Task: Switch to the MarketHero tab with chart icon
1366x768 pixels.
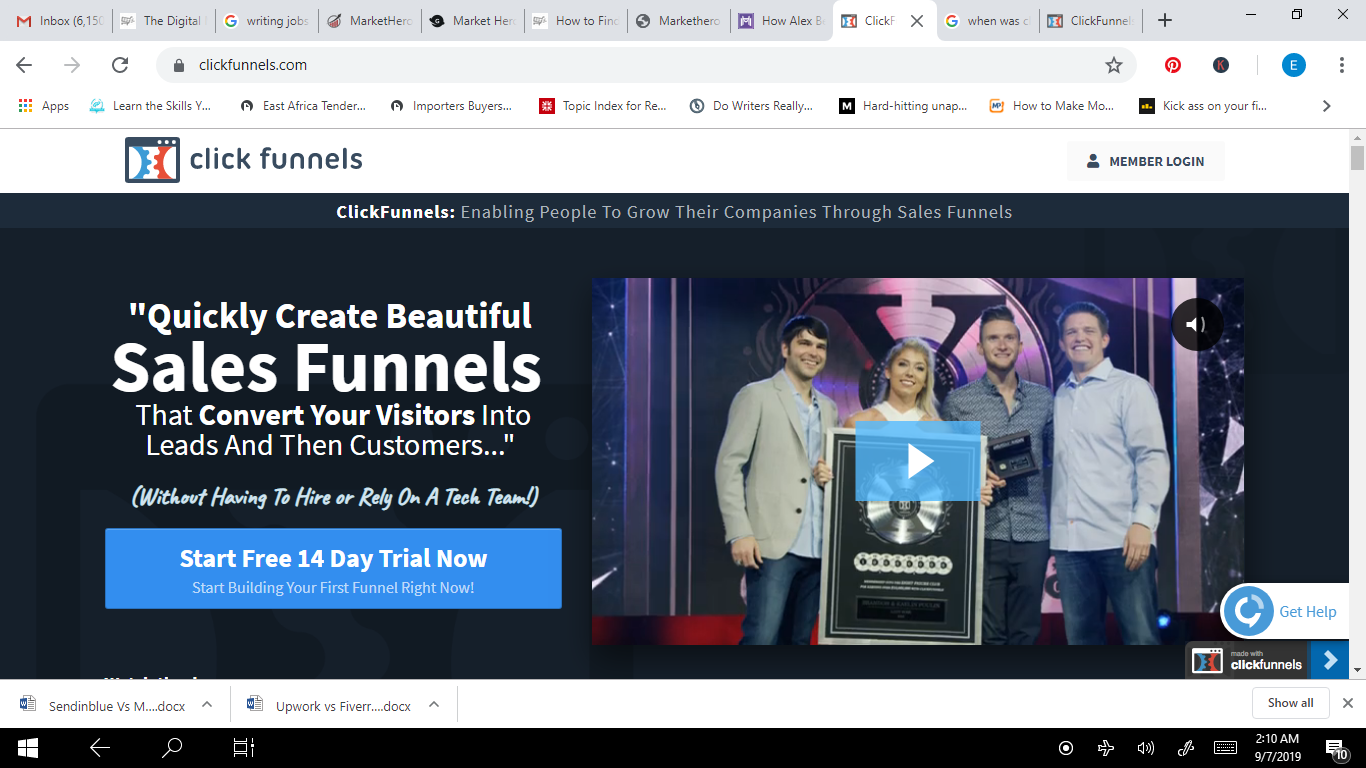Action: pyautogui.click(x=369, y=21)
